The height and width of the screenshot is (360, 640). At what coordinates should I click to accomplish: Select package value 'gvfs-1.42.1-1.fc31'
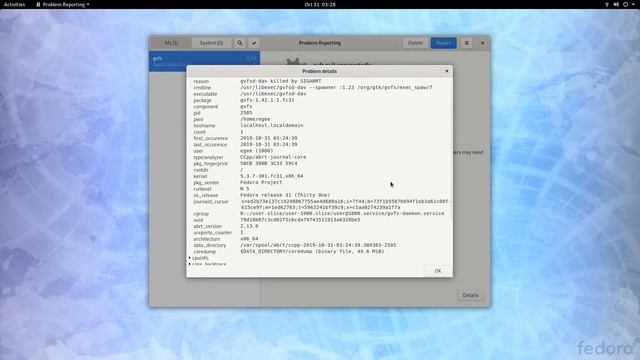point(267,100)
